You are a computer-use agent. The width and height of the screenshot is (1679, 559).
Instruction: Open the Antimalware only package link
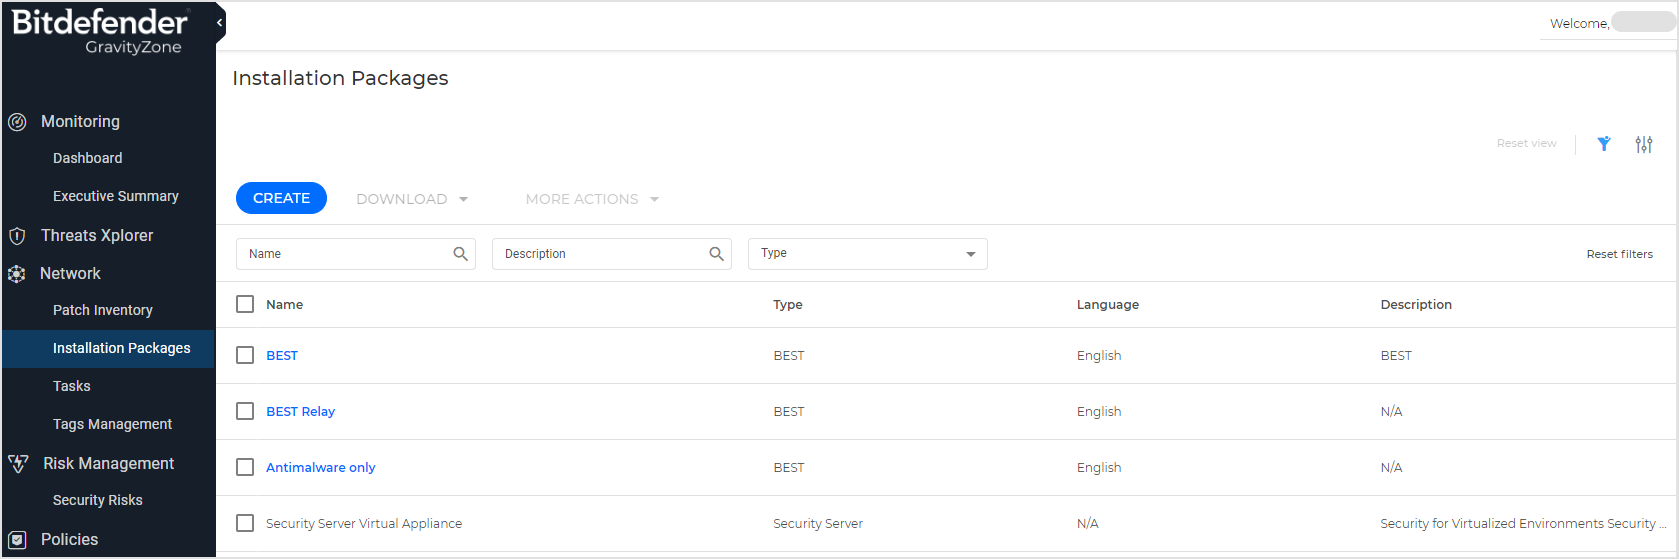tap(320, 467)
